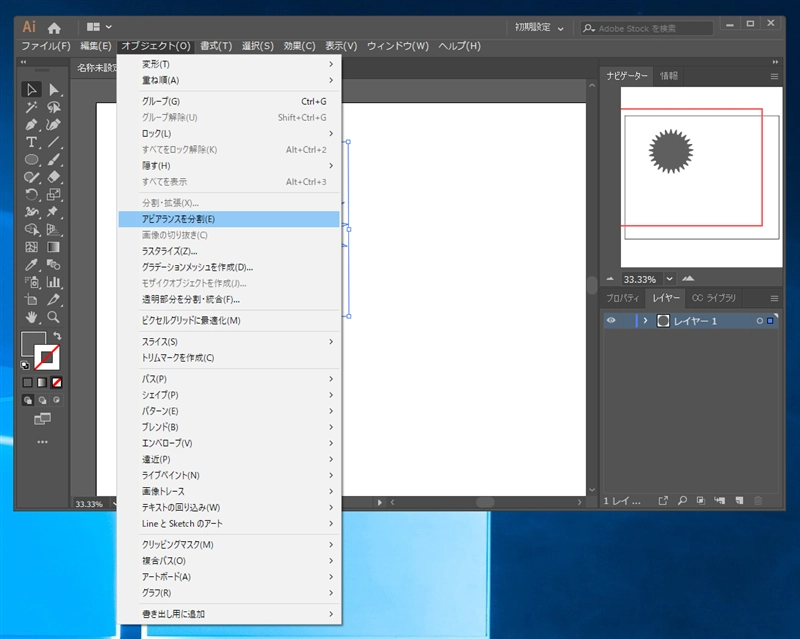Select the Perspective Grid tool
The height and width of the screenshot is (639, 800).
54,230
